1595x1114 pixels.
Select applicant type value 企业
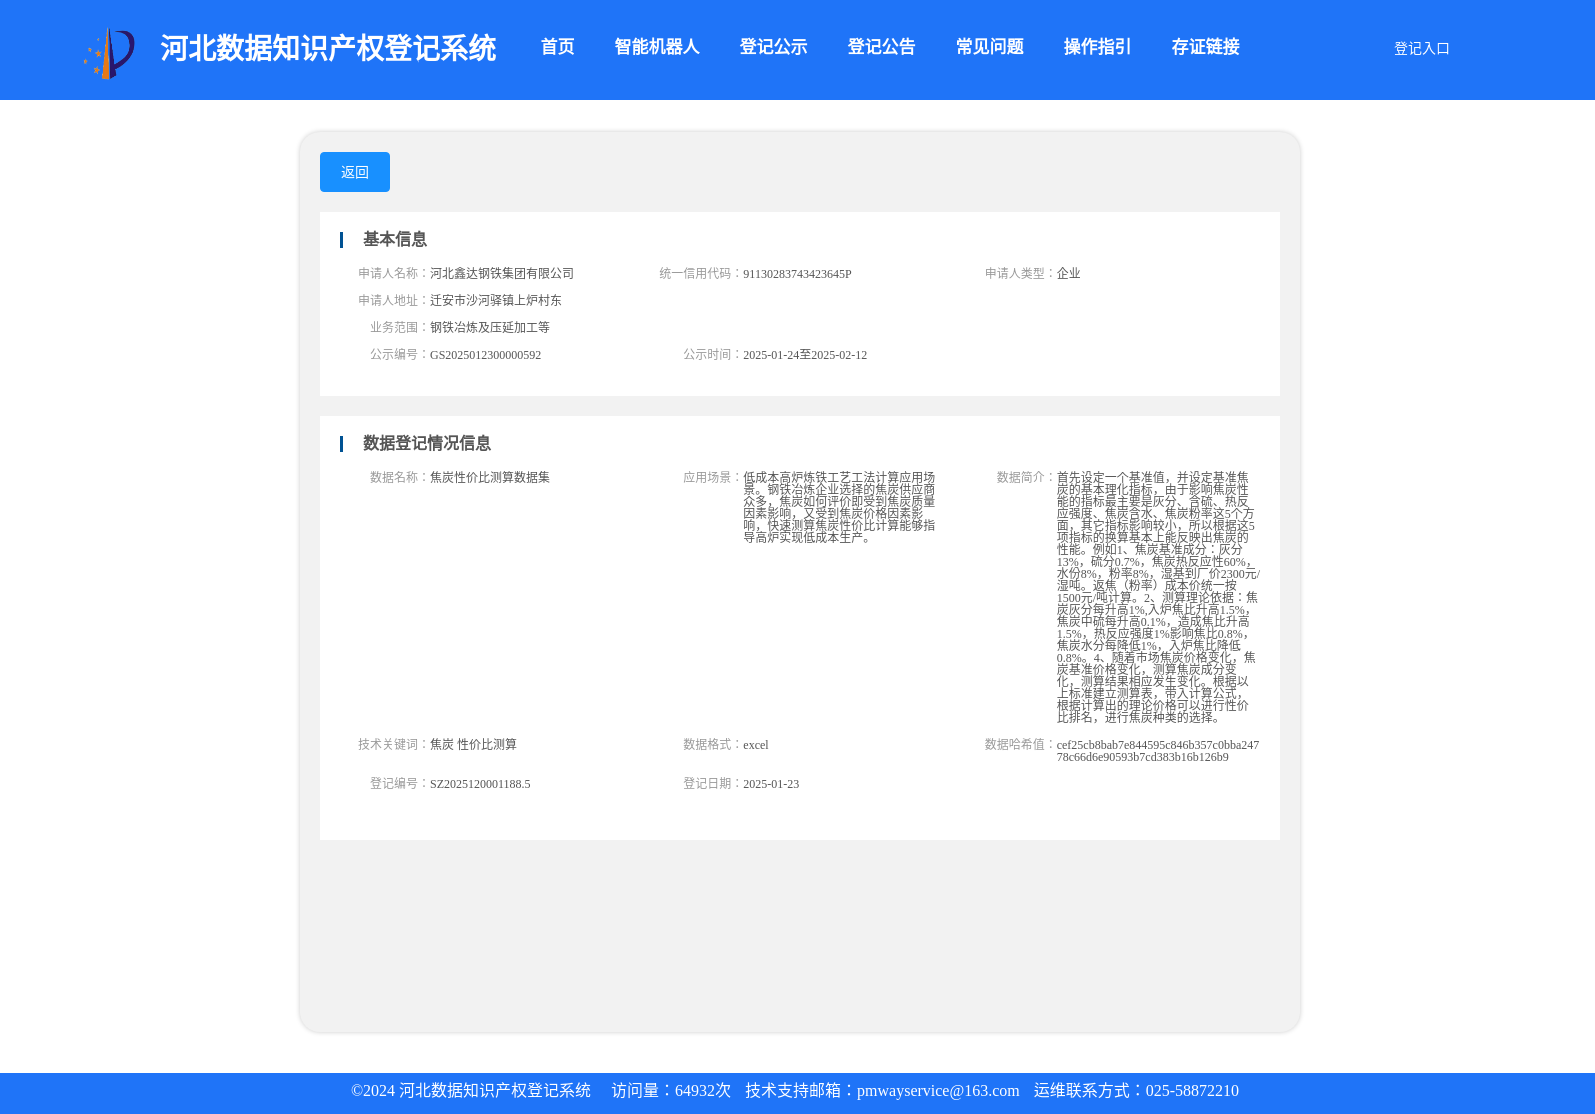[x=1069, y=273]
